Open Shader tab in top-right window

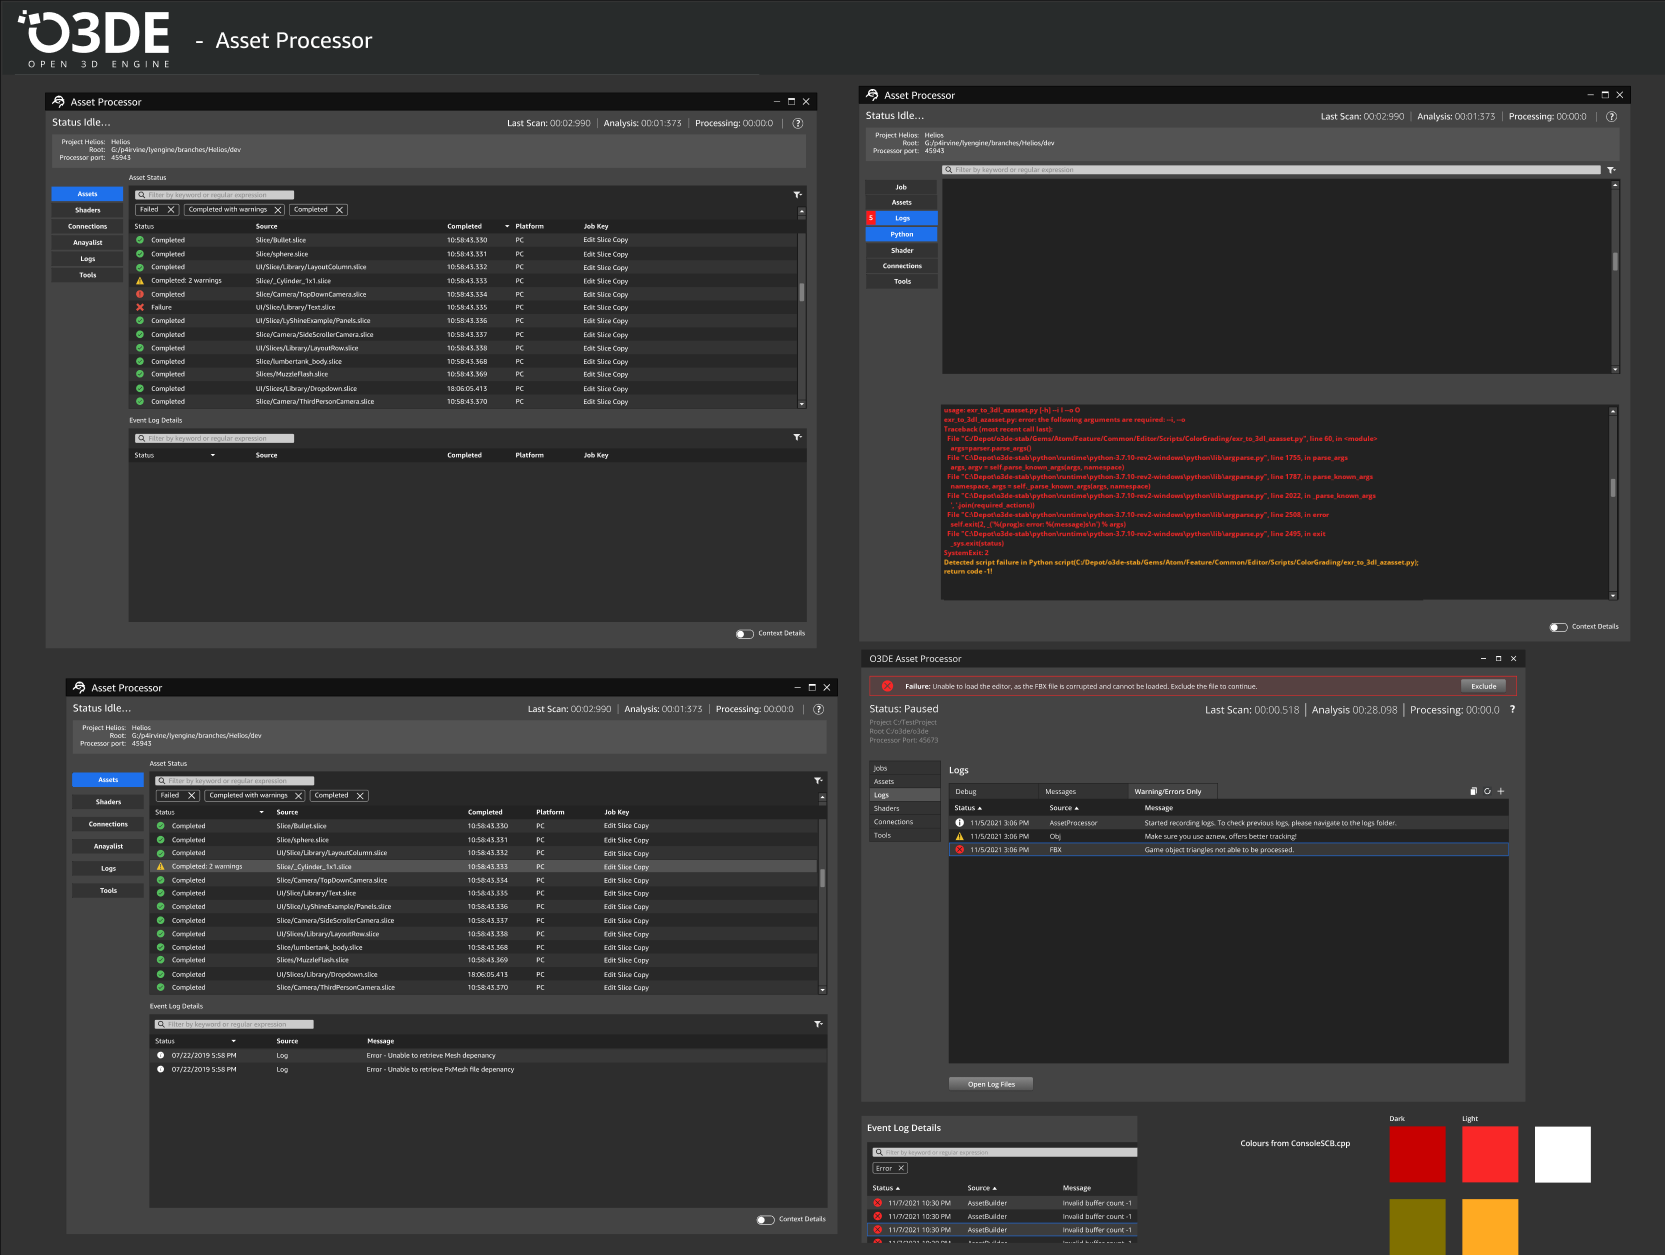901,251
